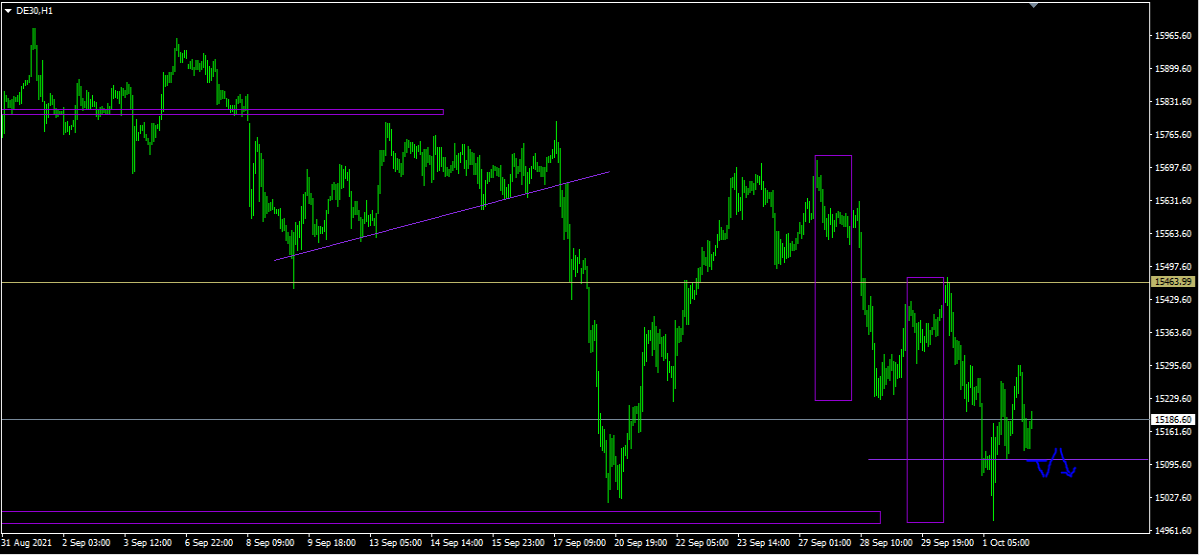Click the 15765.60 price axis label
The width and height of the screenshot is (1200, 555).
pos(1172,135)
